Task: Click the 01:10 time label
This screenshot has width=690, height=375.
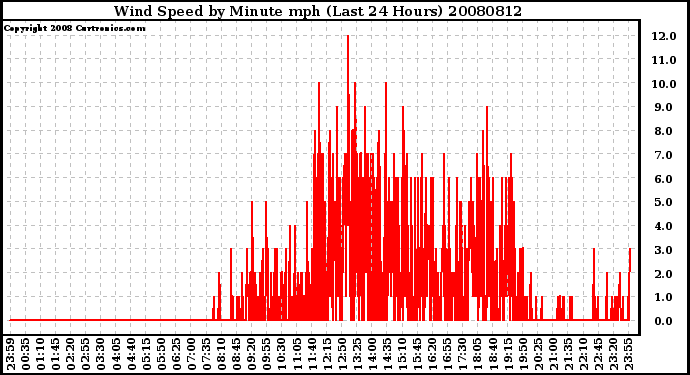Action: click(40, 355)
